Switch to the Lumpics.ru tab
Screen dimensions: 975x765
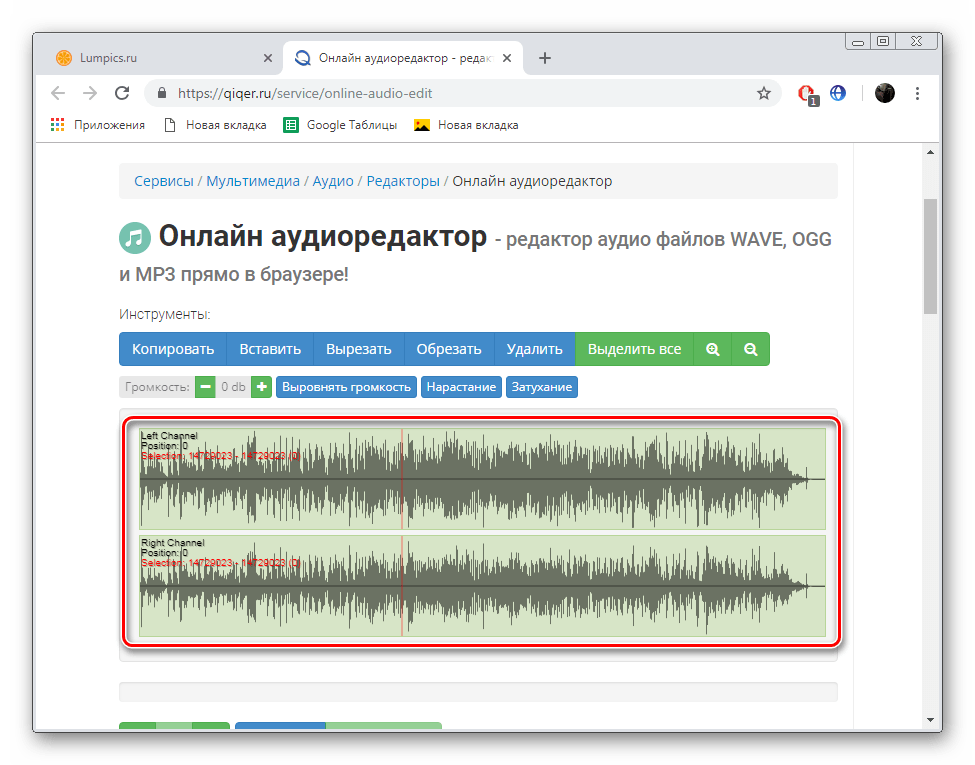[160, 58]
